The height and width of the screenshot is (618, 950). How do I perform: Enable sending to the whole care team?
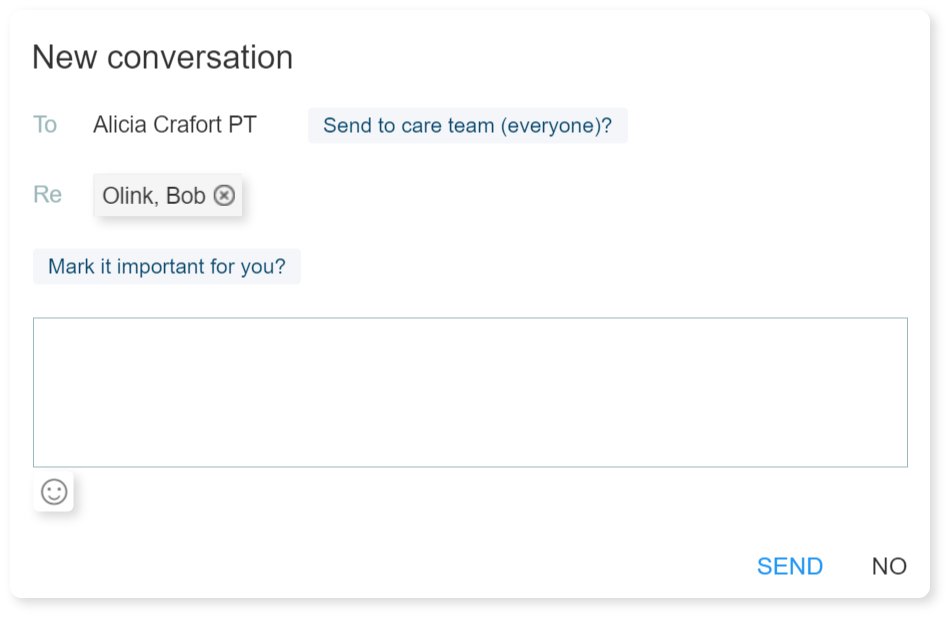click(x=467, y=126)
